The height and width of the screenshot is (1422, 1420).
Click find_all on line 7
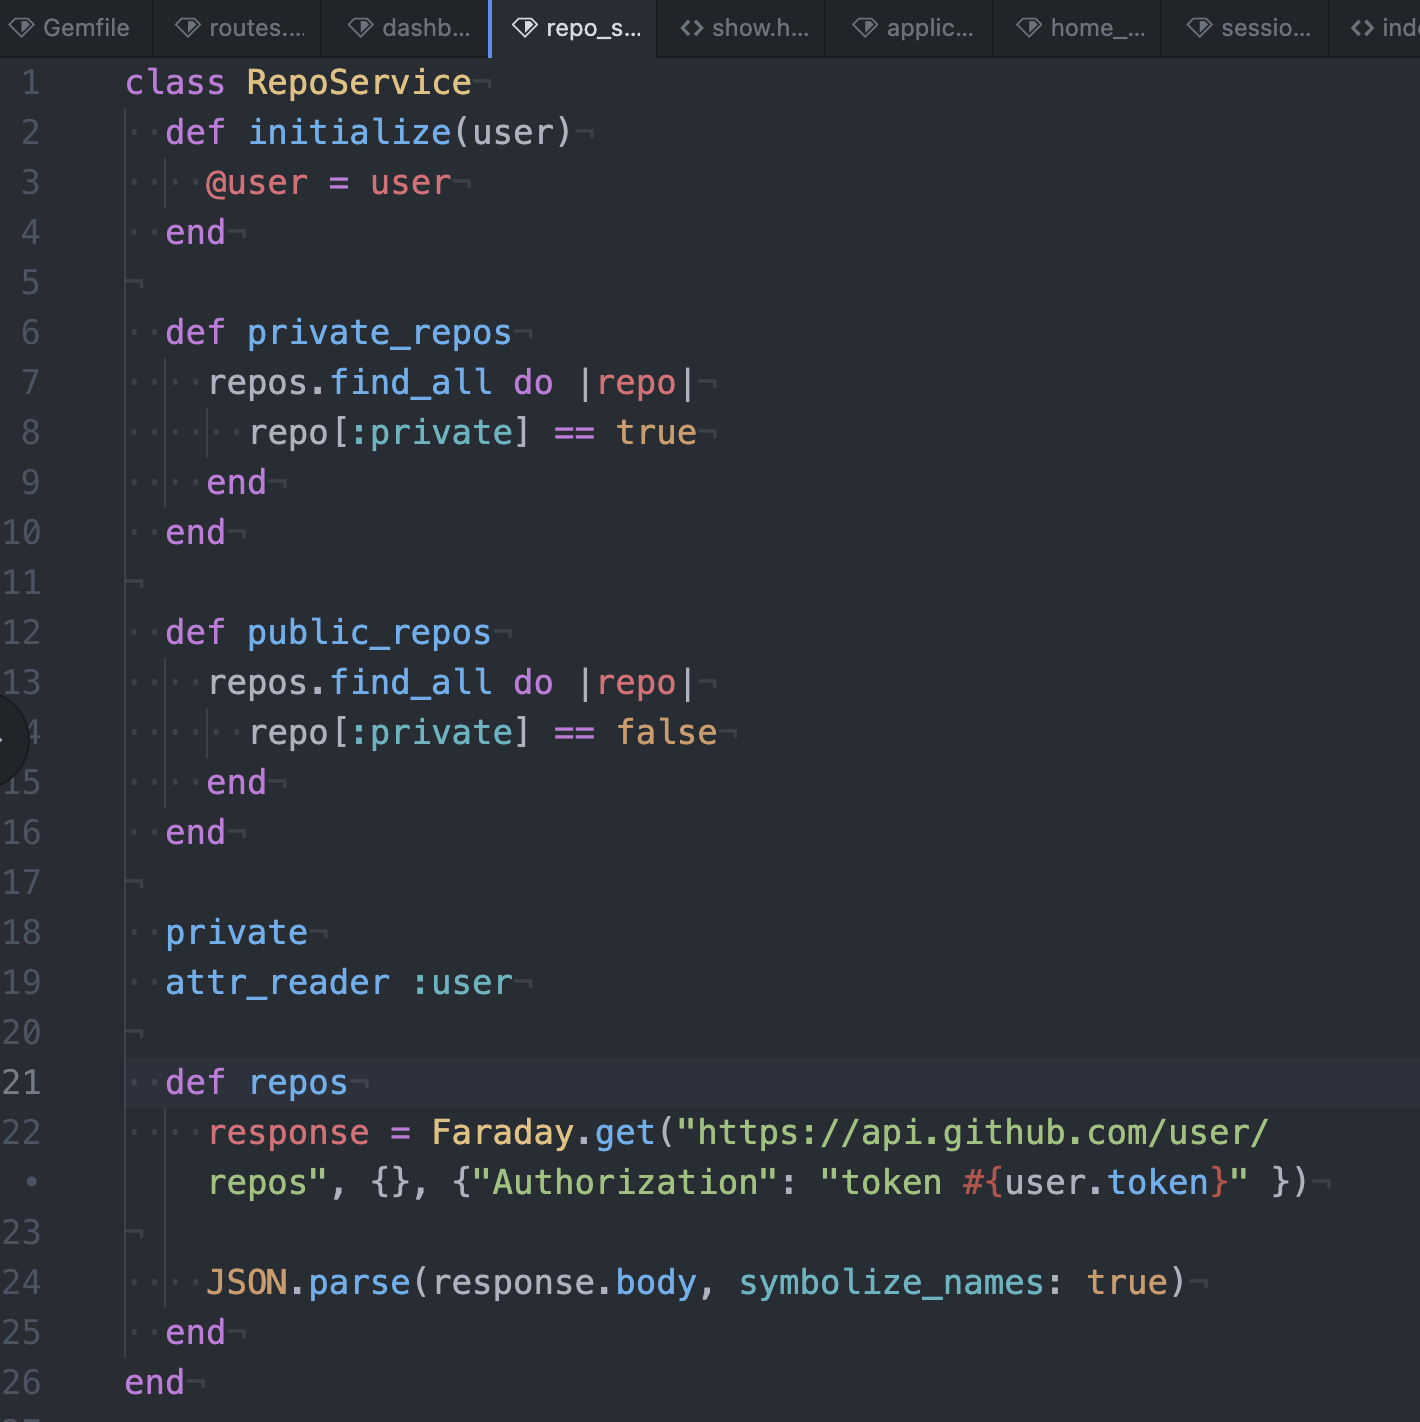coord(410,382)
